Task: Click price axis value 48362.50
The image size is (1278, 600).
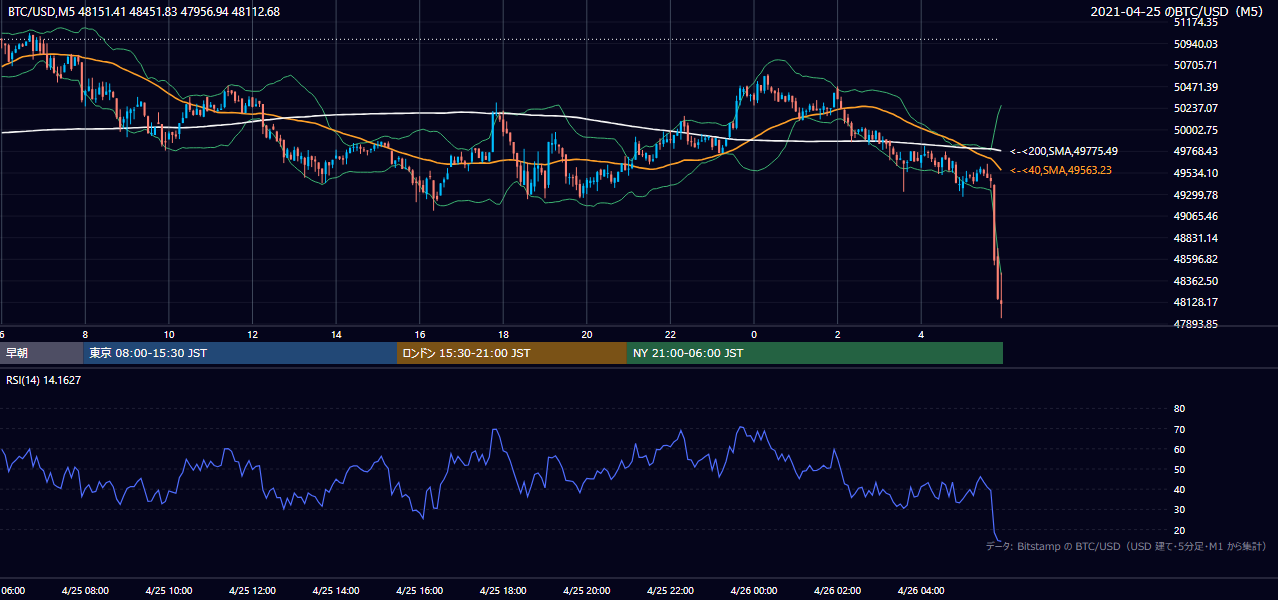Action: click(1196, 281)
